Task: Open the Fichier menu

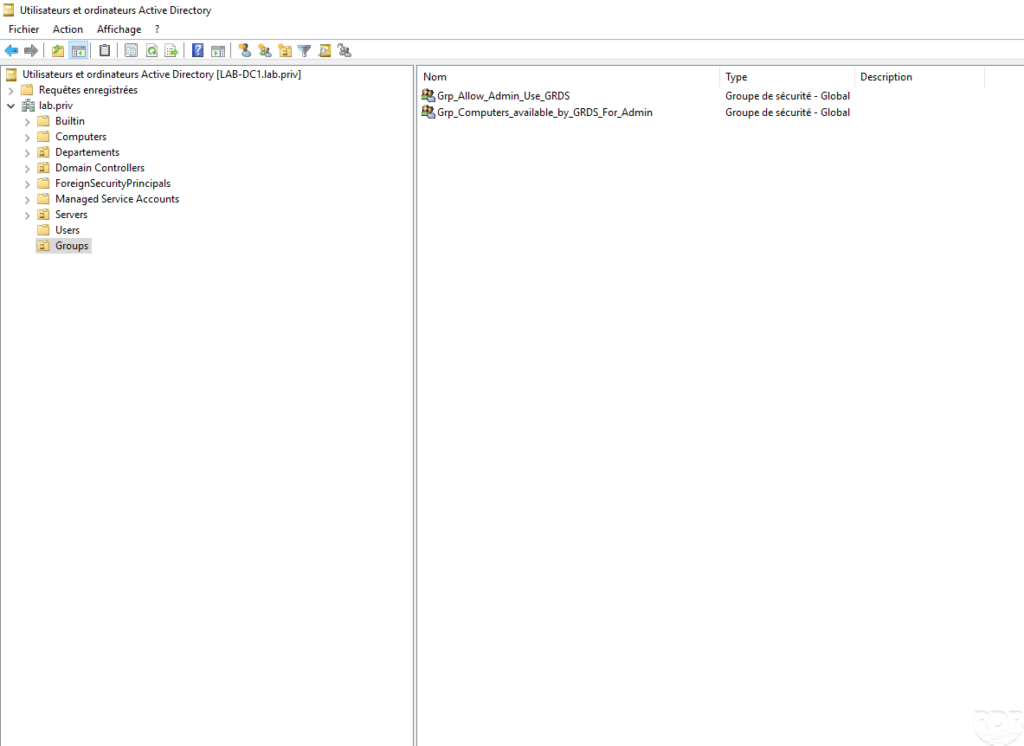Action: (23, 29)
